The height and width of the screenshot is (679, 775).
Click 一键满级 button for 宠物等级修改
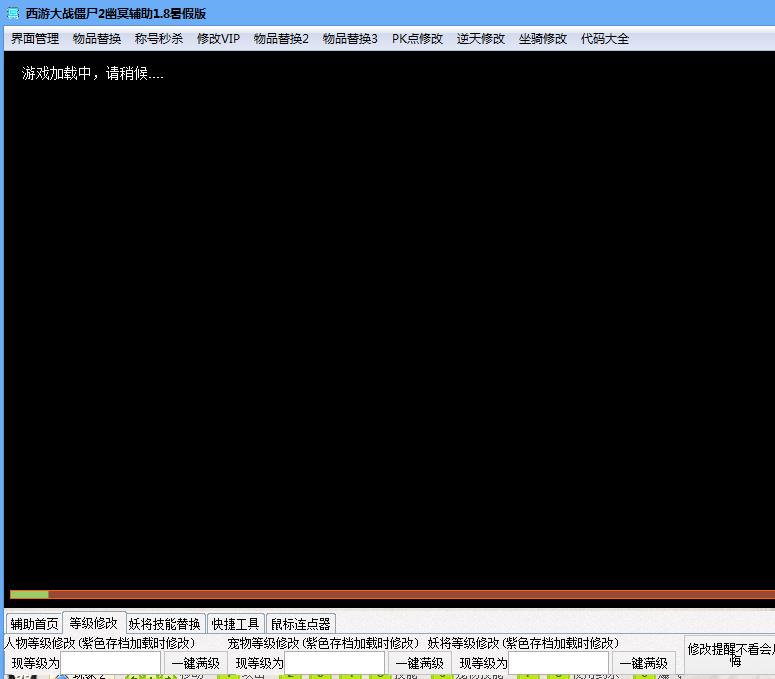coord(420,663)
